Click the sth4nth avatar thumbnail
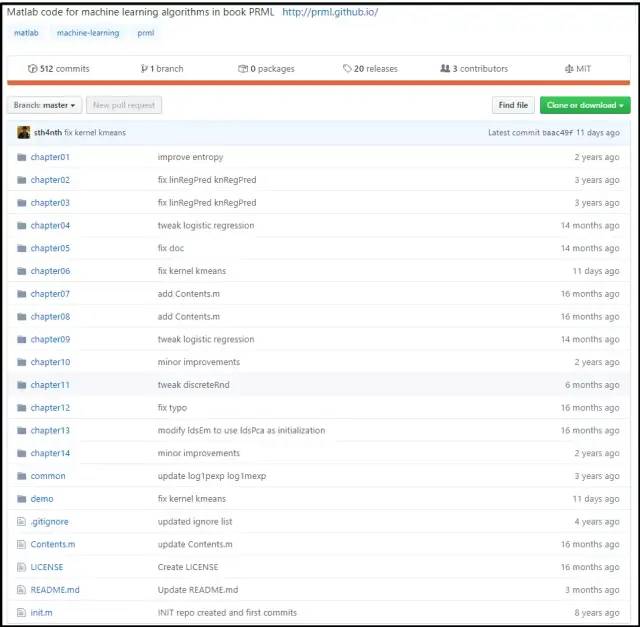 click(24, 132)
